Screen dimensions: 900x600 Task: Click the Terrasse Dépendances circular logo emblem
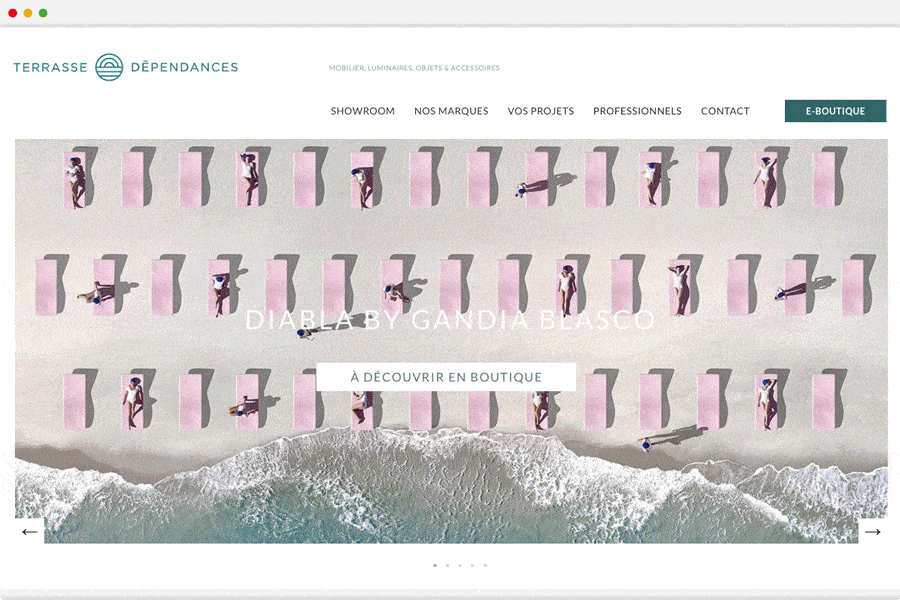click(x=109, y=67)
